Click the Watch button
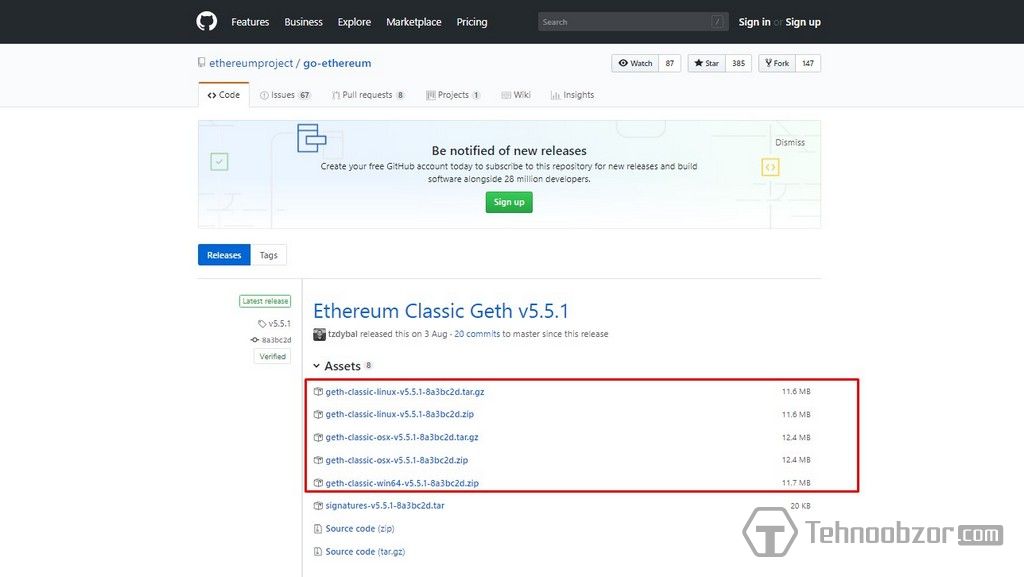Screen dimensions: 1024x577 (635, 63)
